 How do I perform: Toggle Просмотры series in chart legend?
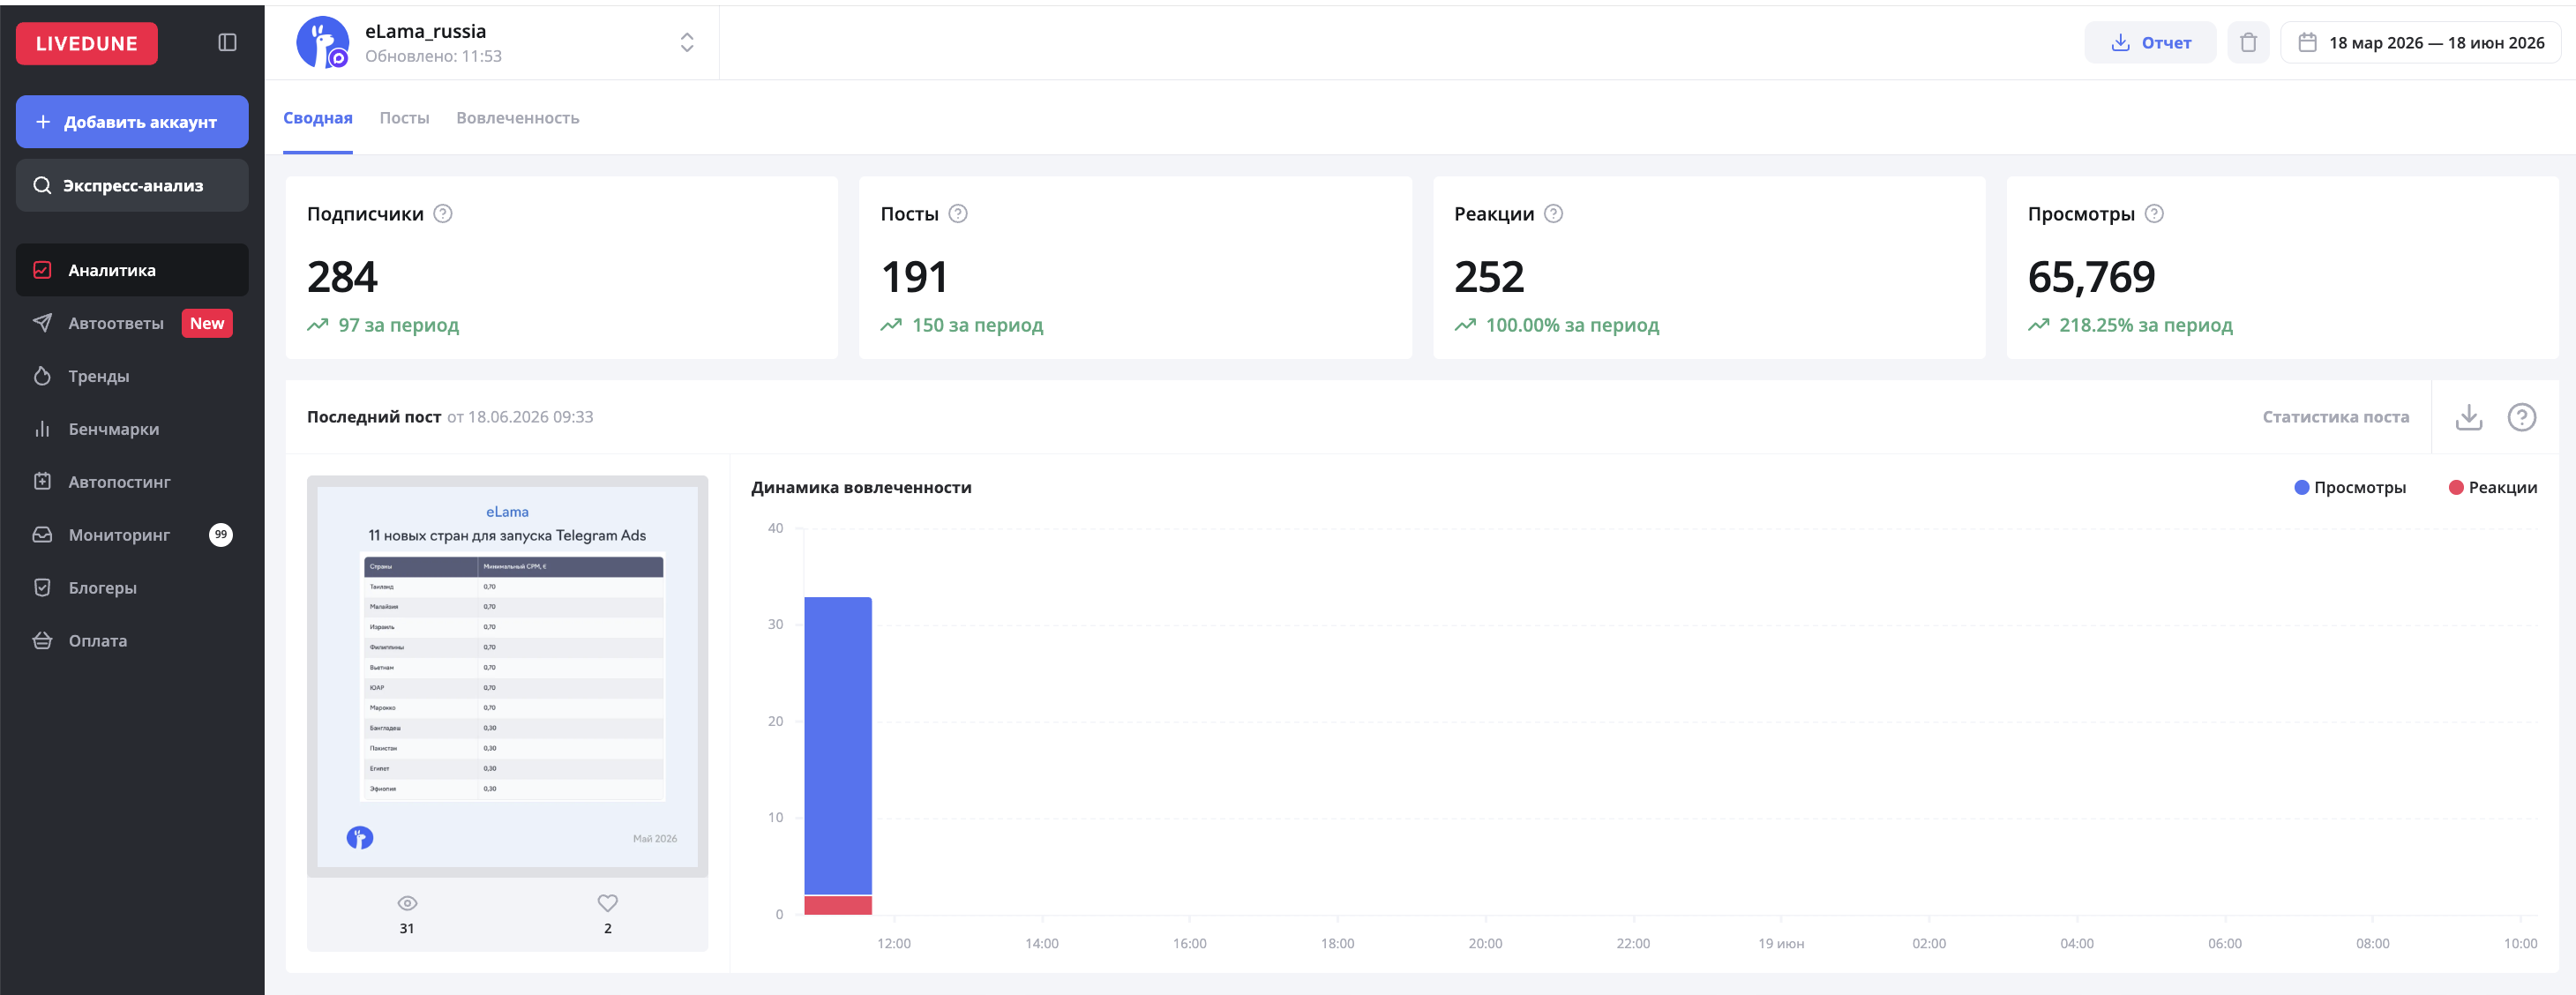pyautogui.click(x=2350, y=487)
